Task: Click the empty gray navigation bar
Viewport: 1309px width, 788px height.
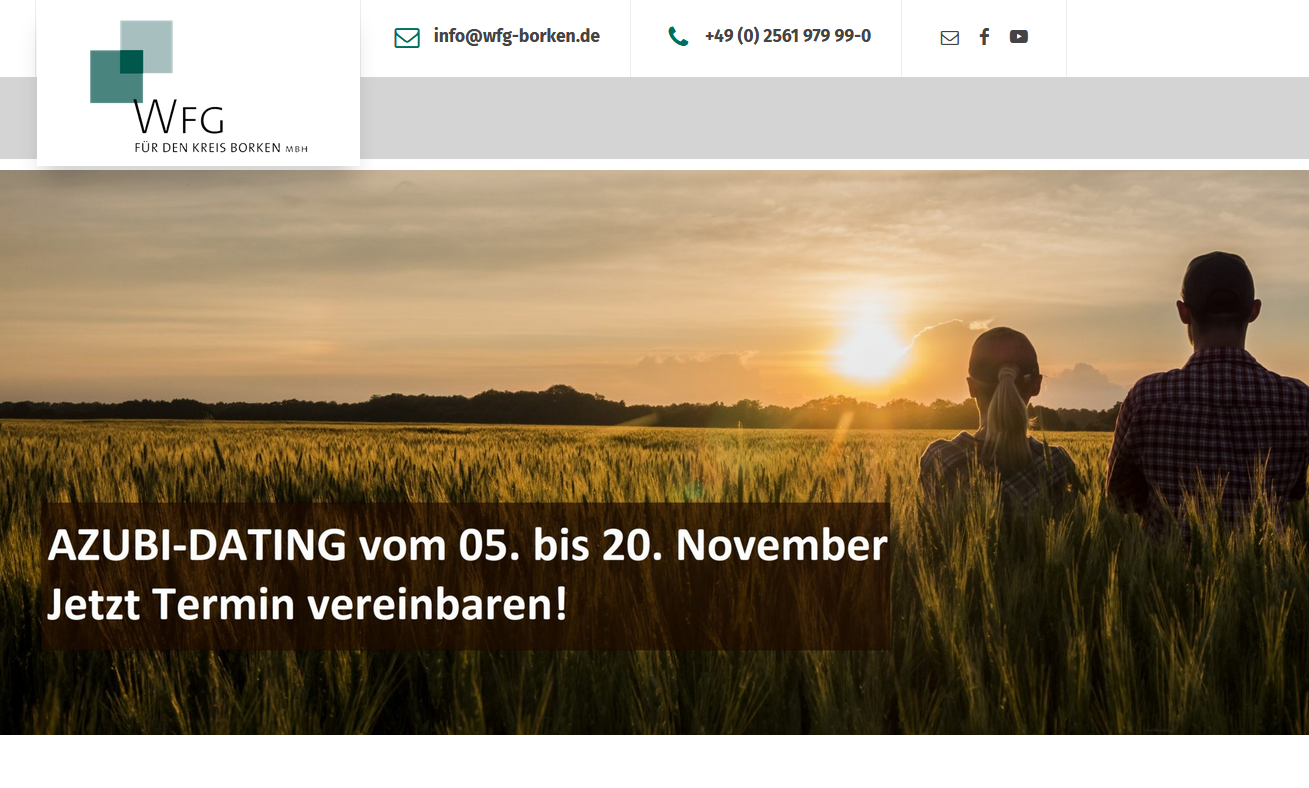Action: point(834,117)
